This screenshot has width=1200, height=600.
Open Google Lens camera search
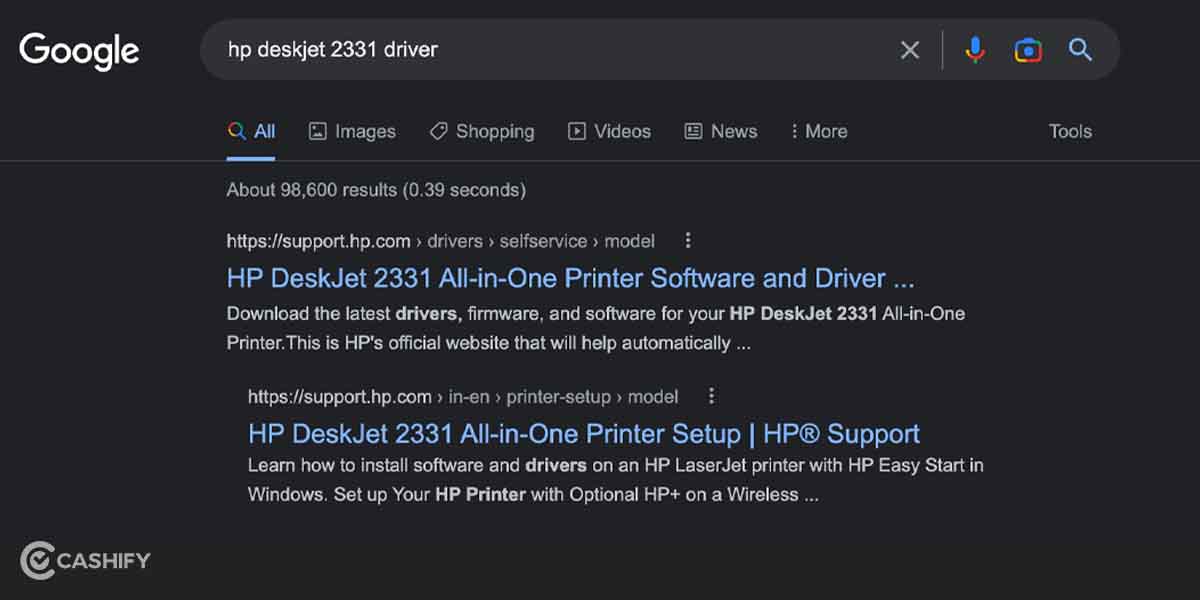[x=1027, y=49]
